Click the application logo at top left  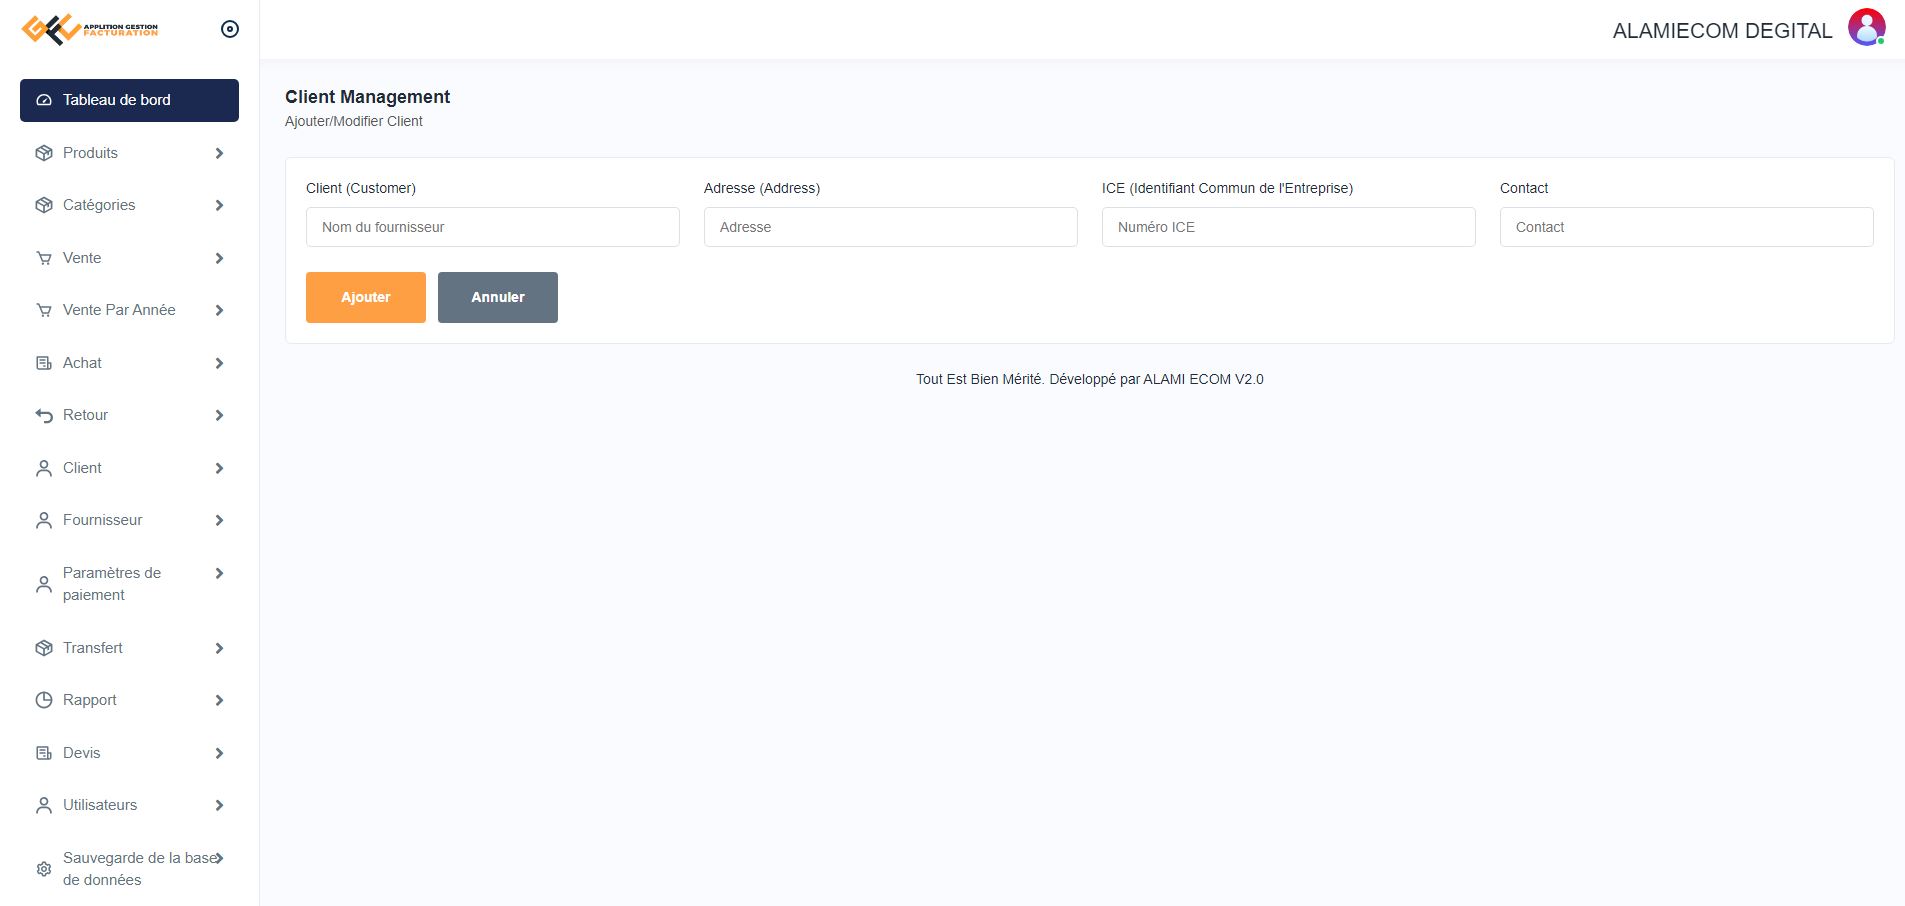point(90,29)
